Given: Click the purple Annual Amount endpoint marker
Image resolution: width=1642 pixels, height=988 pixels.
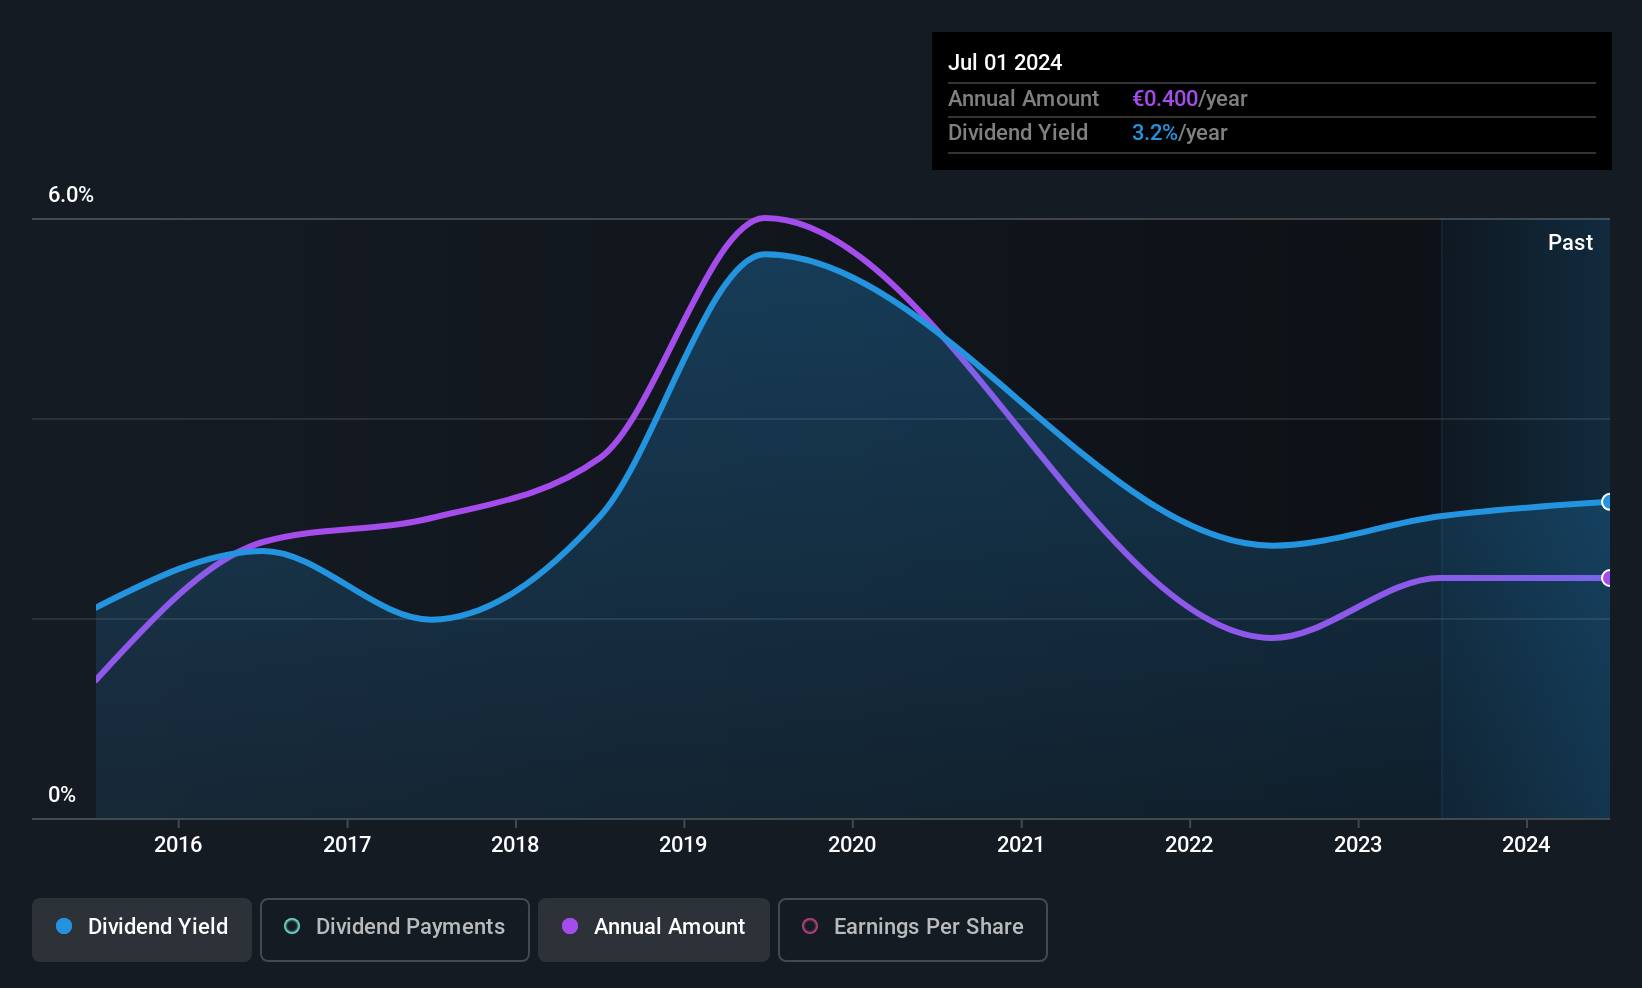Looking at the screenshot, I should coord(1607,578).
